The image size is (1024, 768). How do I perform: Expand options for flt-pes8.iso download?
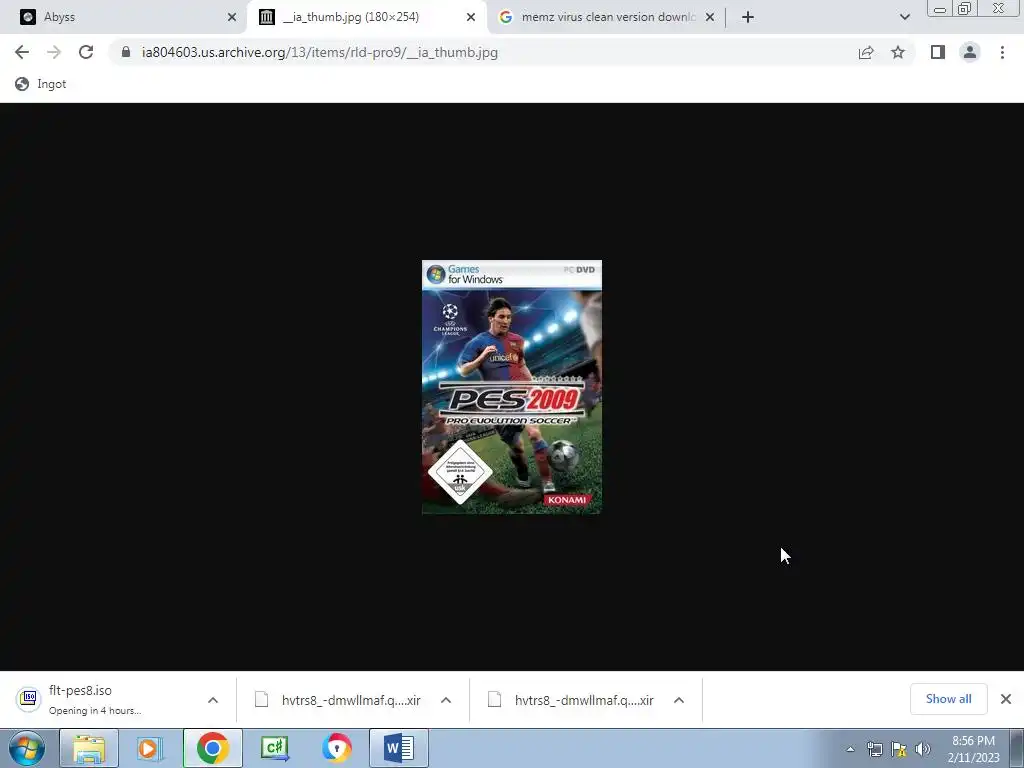click(213, 699)
